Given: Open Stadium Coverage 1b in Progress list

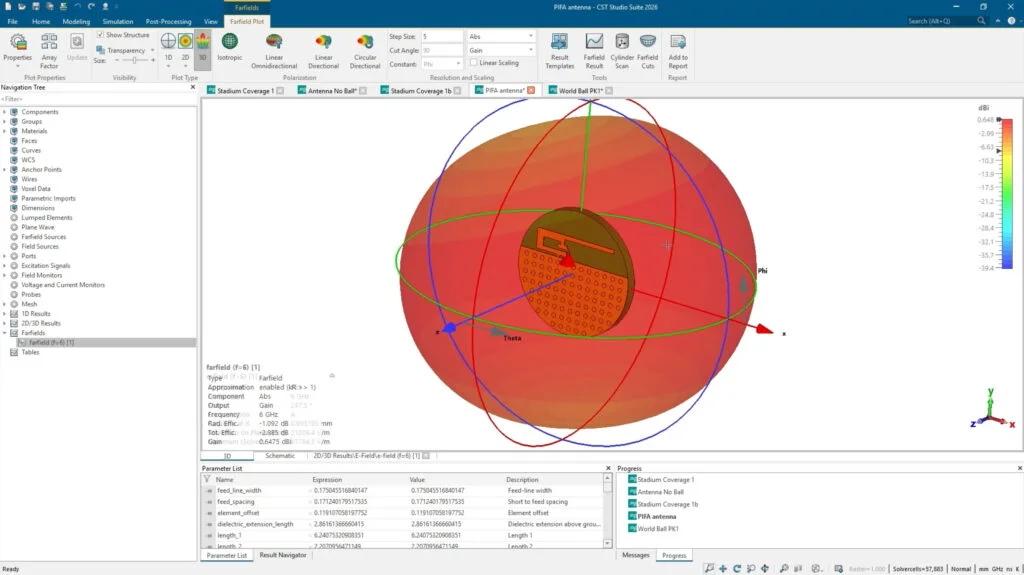Looking at the screenshot, I should point(667,504).
